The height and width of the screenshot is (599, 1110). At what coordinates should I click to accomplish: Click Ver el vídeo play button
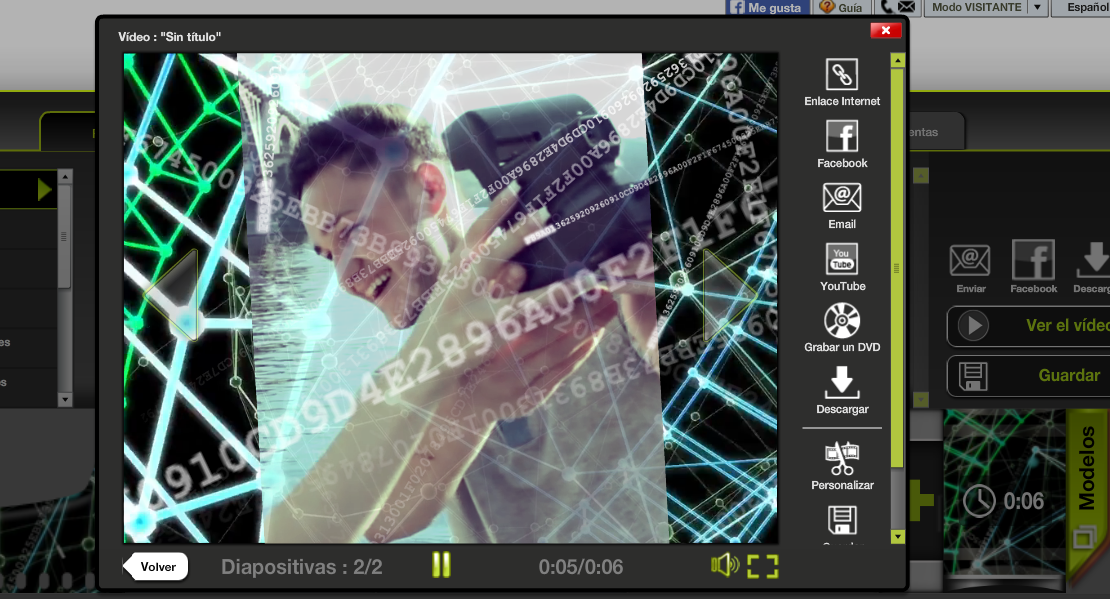(x=973, y=326)
